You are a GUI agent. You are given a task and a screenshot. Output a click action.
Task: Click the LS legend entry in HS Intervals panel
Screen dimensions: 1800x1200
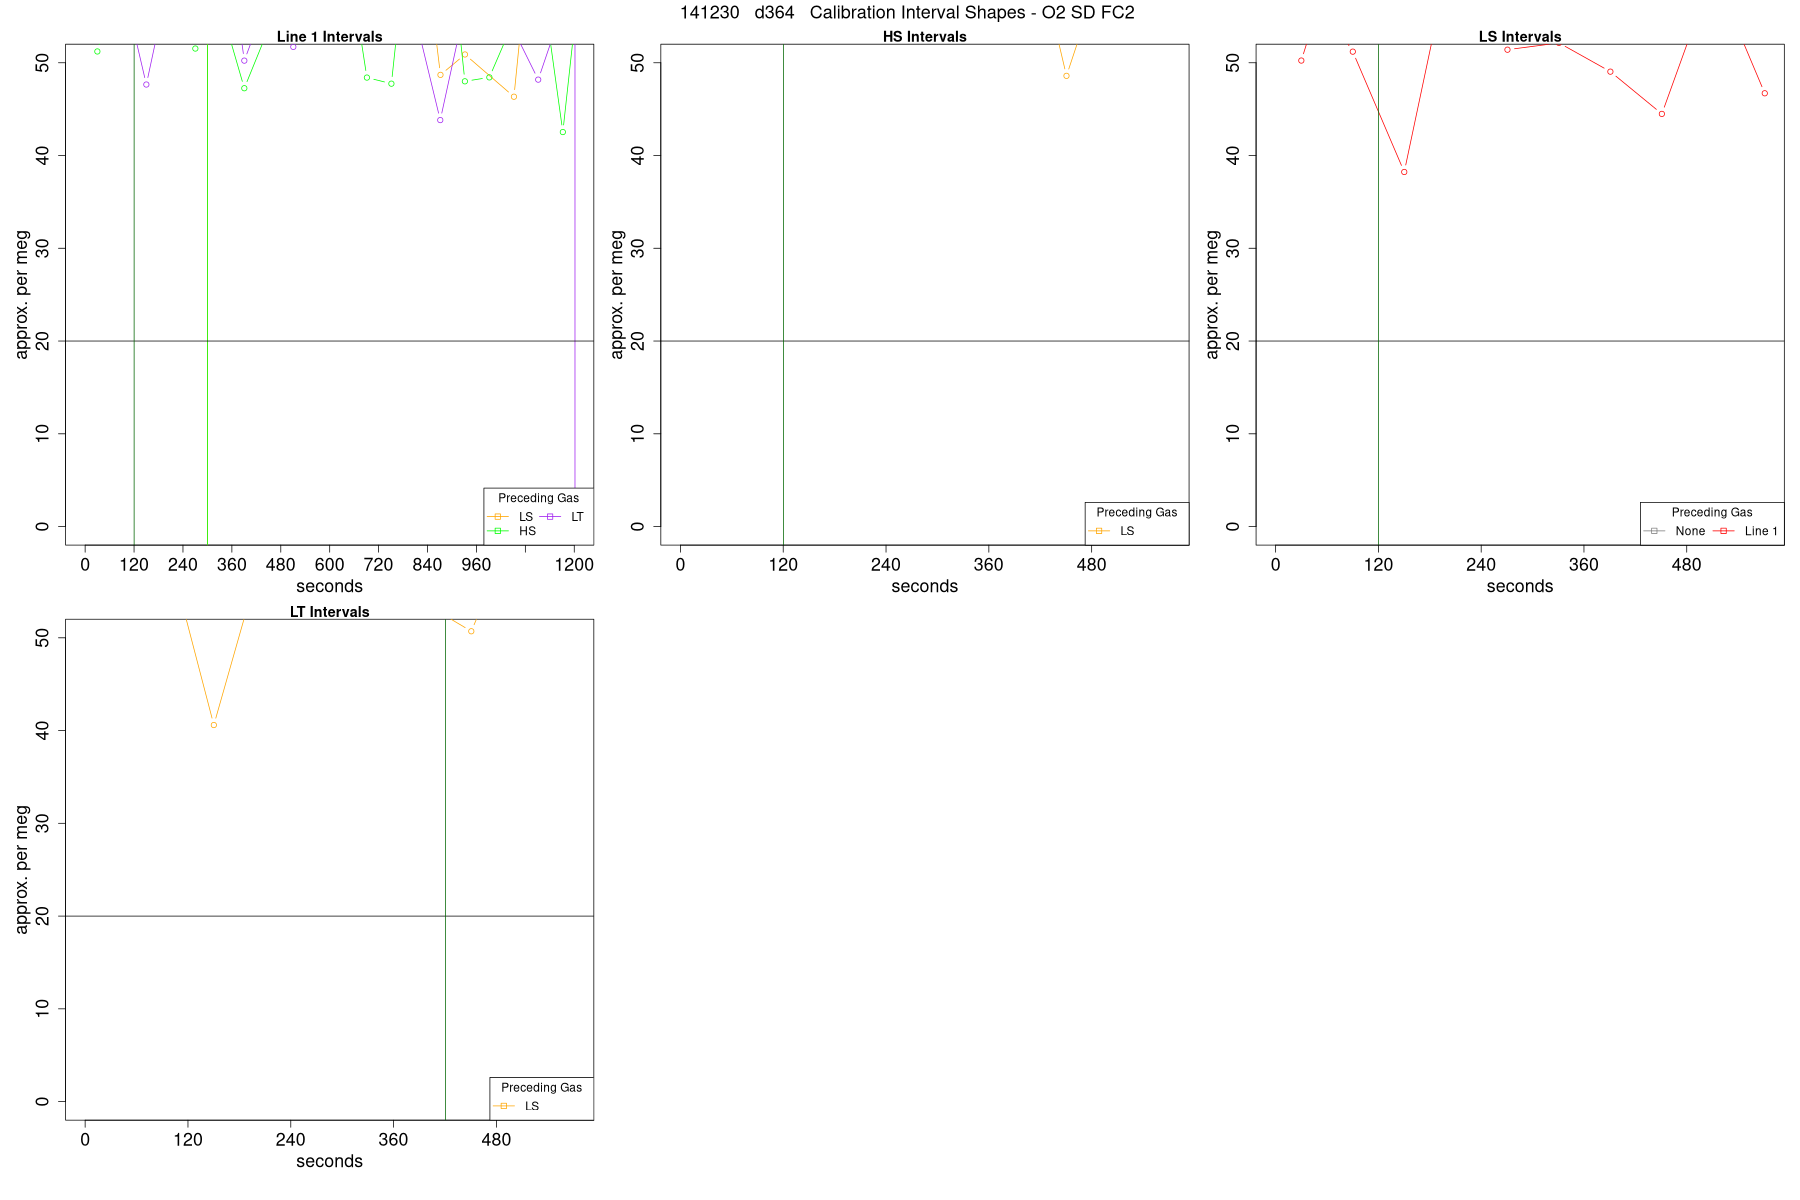point(1112,531)
